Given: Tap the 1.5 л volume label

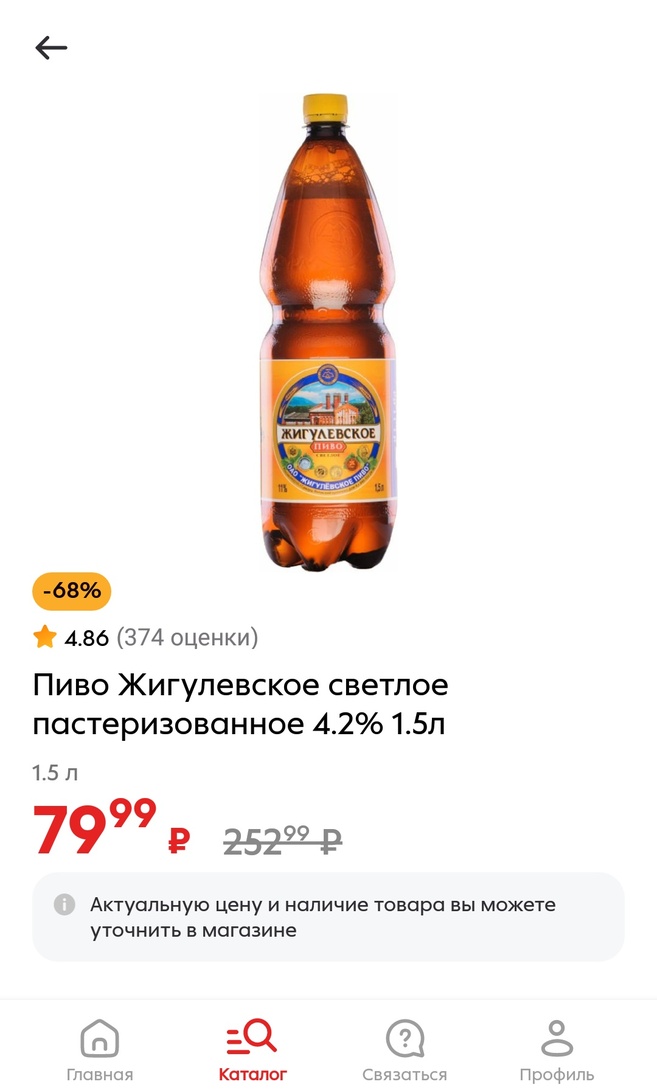Looking at the screenshot, I should (x=55, y=773).
